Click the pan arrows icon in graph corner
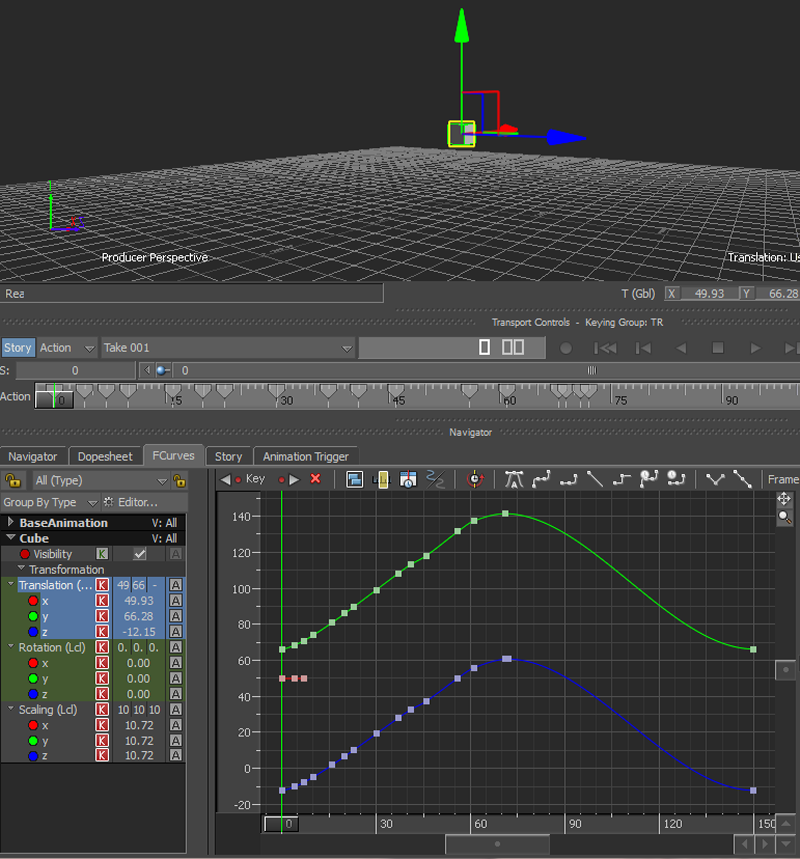 785,498
